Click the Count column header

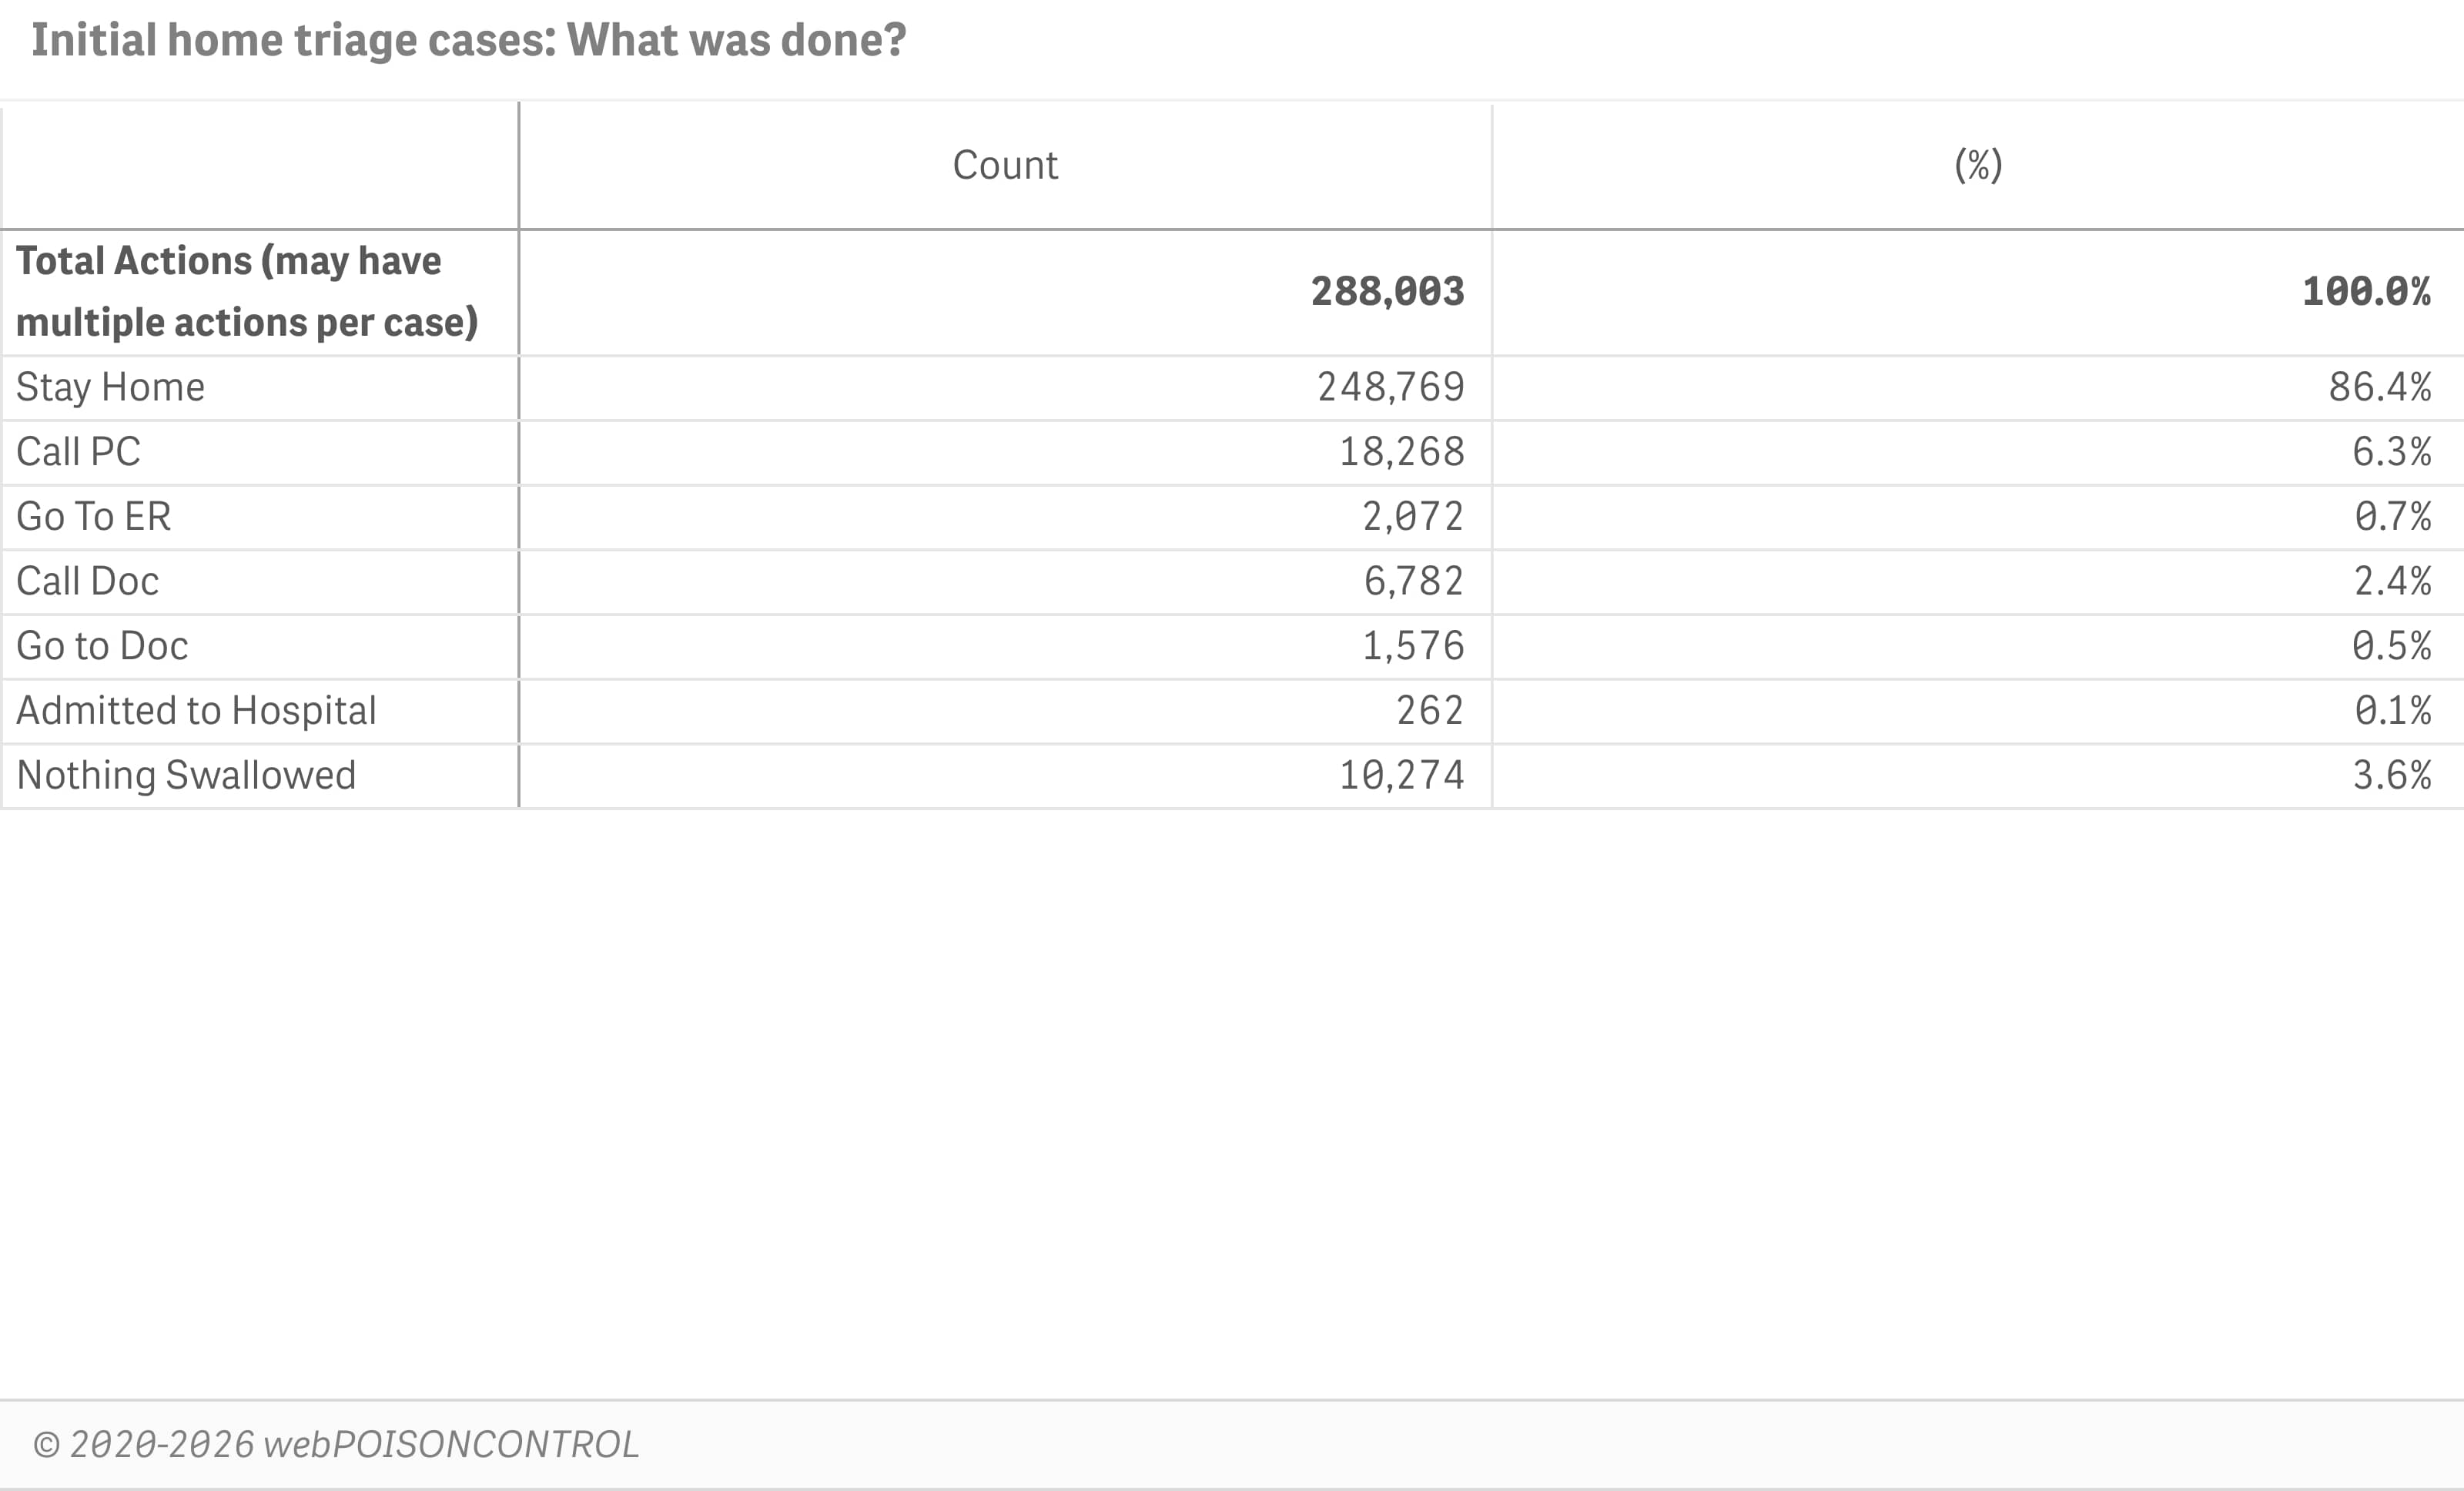(x=1005, y=165)
